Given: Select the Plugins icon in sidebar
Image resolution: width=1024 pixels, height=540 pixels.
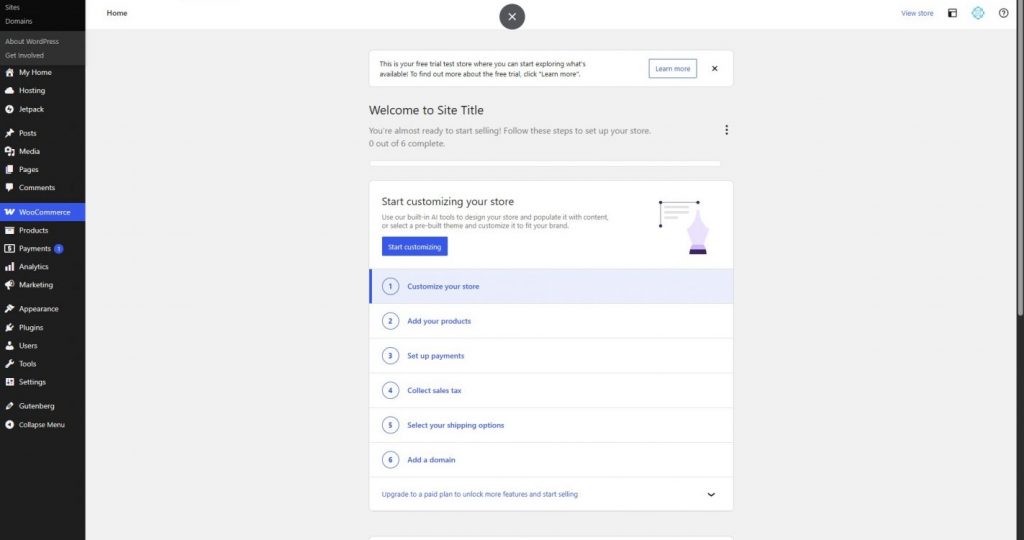Looking at the screenshot, I should [9, 327].
